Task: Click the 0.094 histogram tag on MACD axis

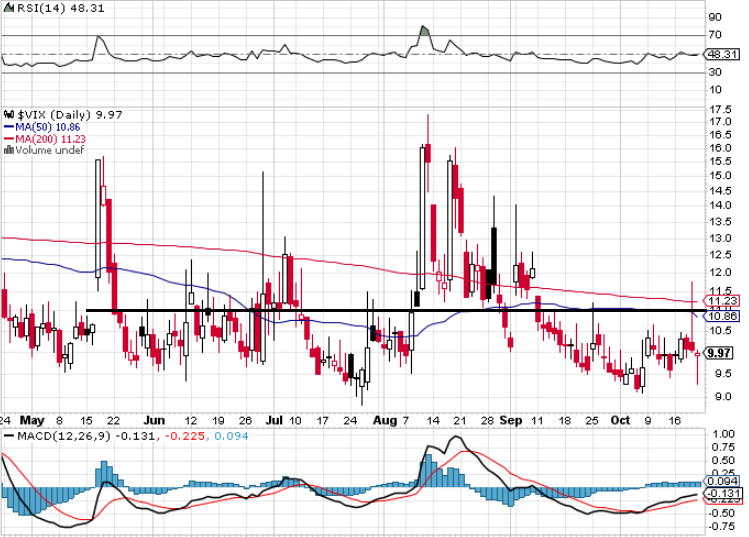Action: (x=721, y=481)
